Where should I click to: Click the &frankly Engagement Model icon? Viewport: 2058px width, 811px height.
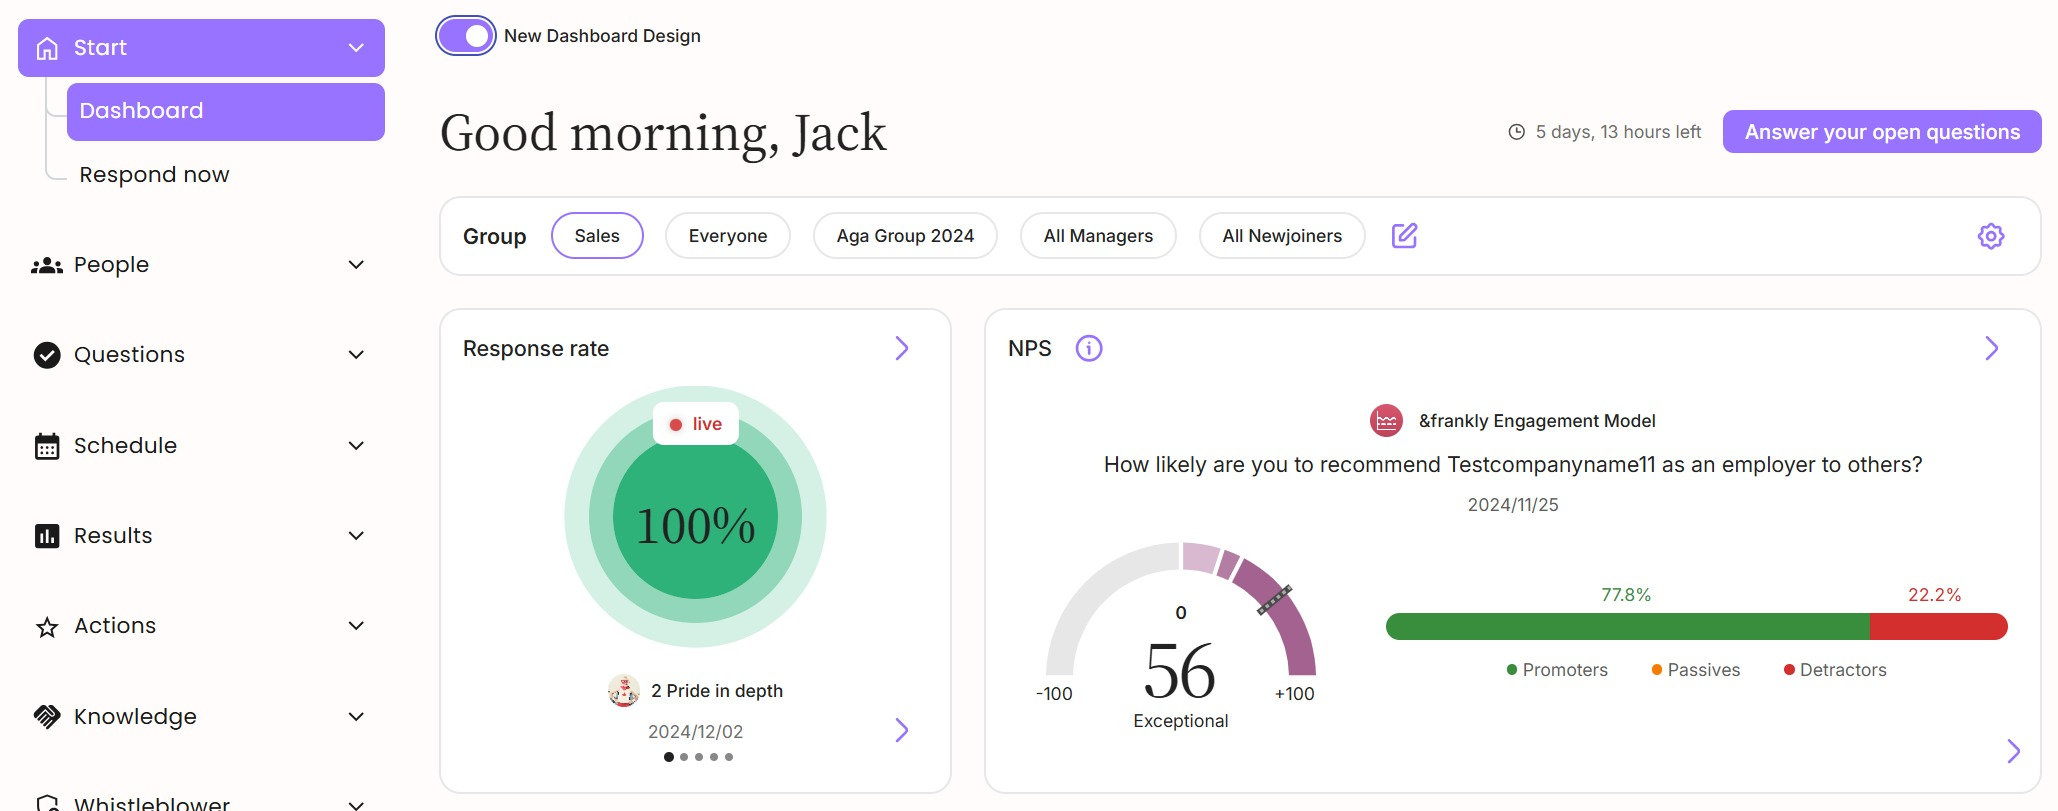pyautogui.click(x=1386, y=421)
